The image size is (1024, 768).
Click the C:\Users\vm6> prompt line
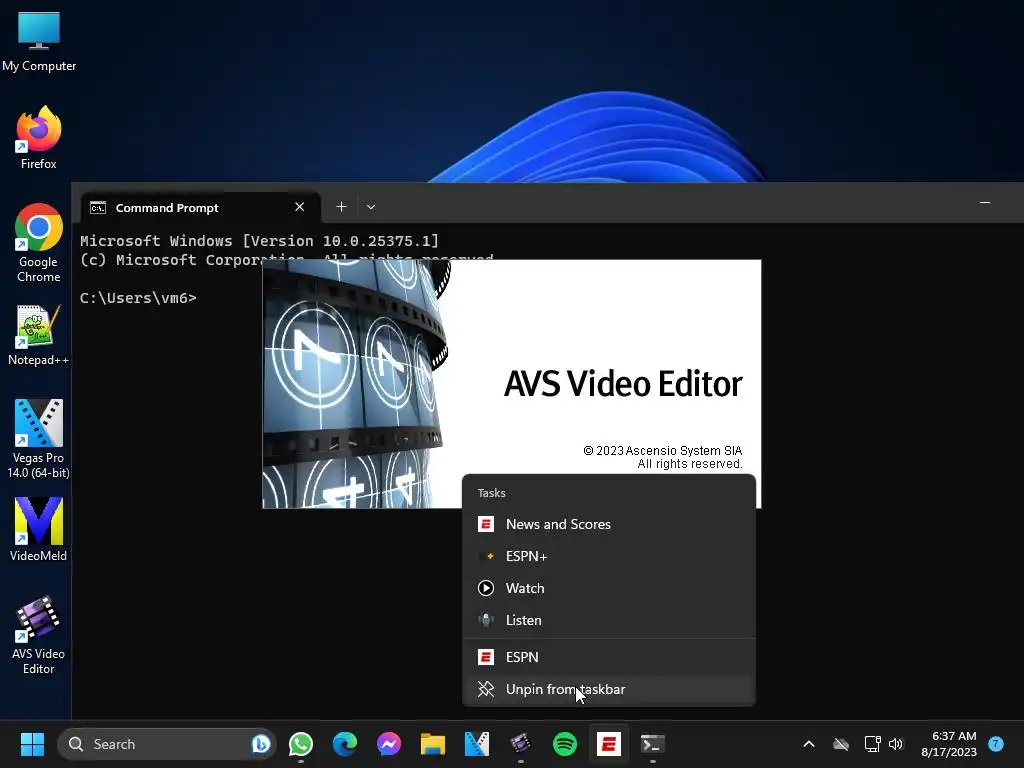(x=138, y=298)
